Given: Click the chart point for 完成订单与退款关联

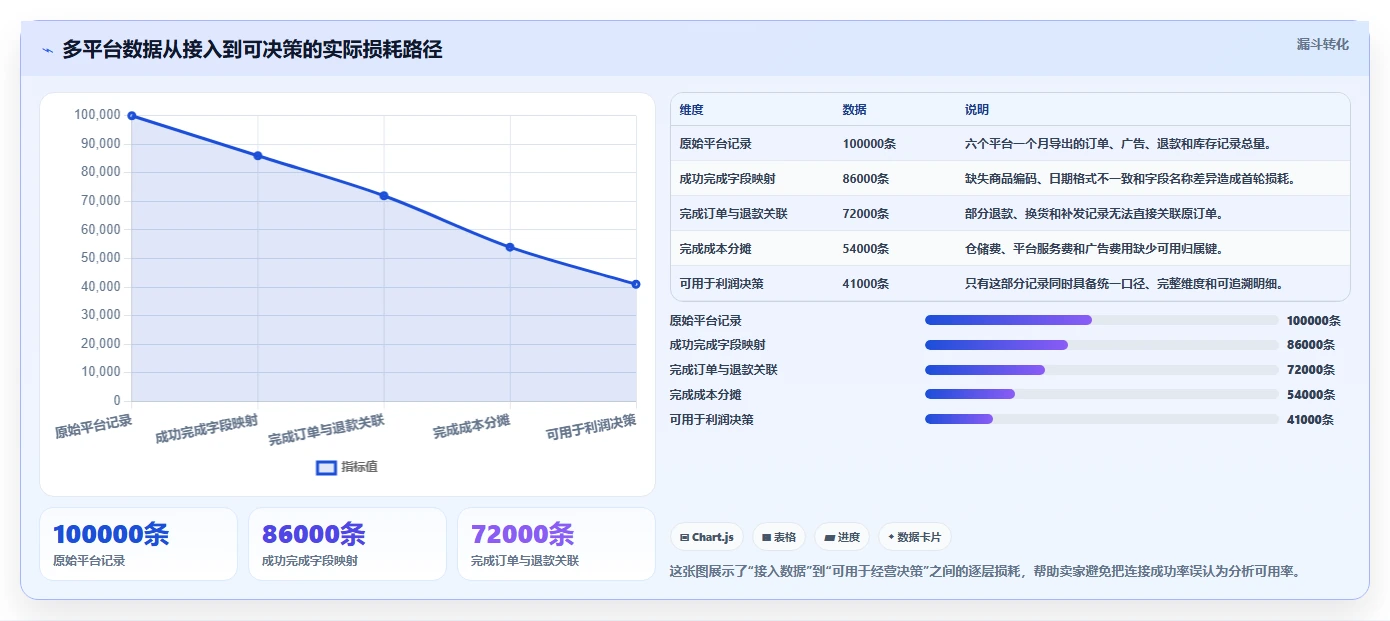Looking at the screenshot, I should (x=384, y=196).
